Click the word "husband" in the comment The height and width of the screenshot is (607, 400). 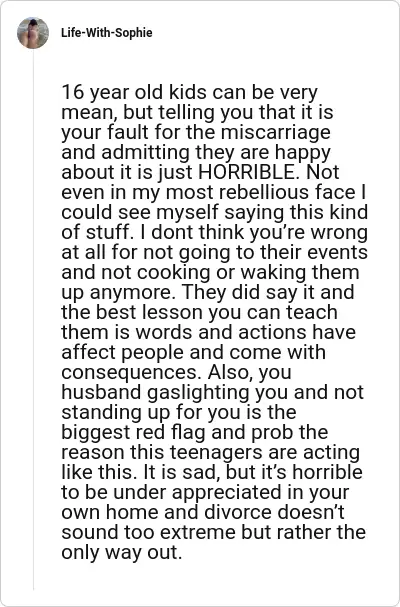pos(101,393)
